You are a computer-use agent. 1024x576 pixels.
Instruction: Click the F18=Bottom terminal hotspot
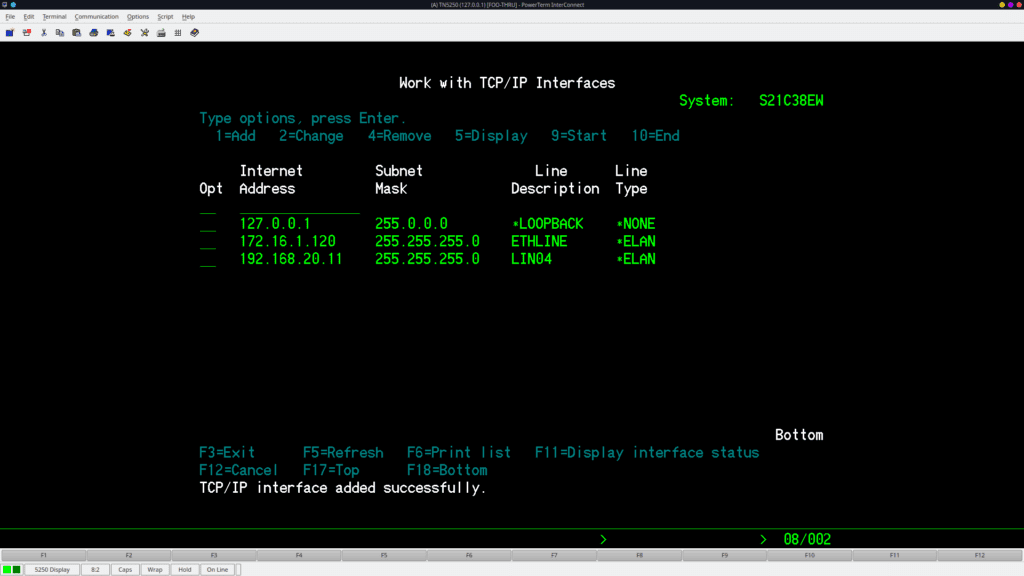click(x=447, y=470)
